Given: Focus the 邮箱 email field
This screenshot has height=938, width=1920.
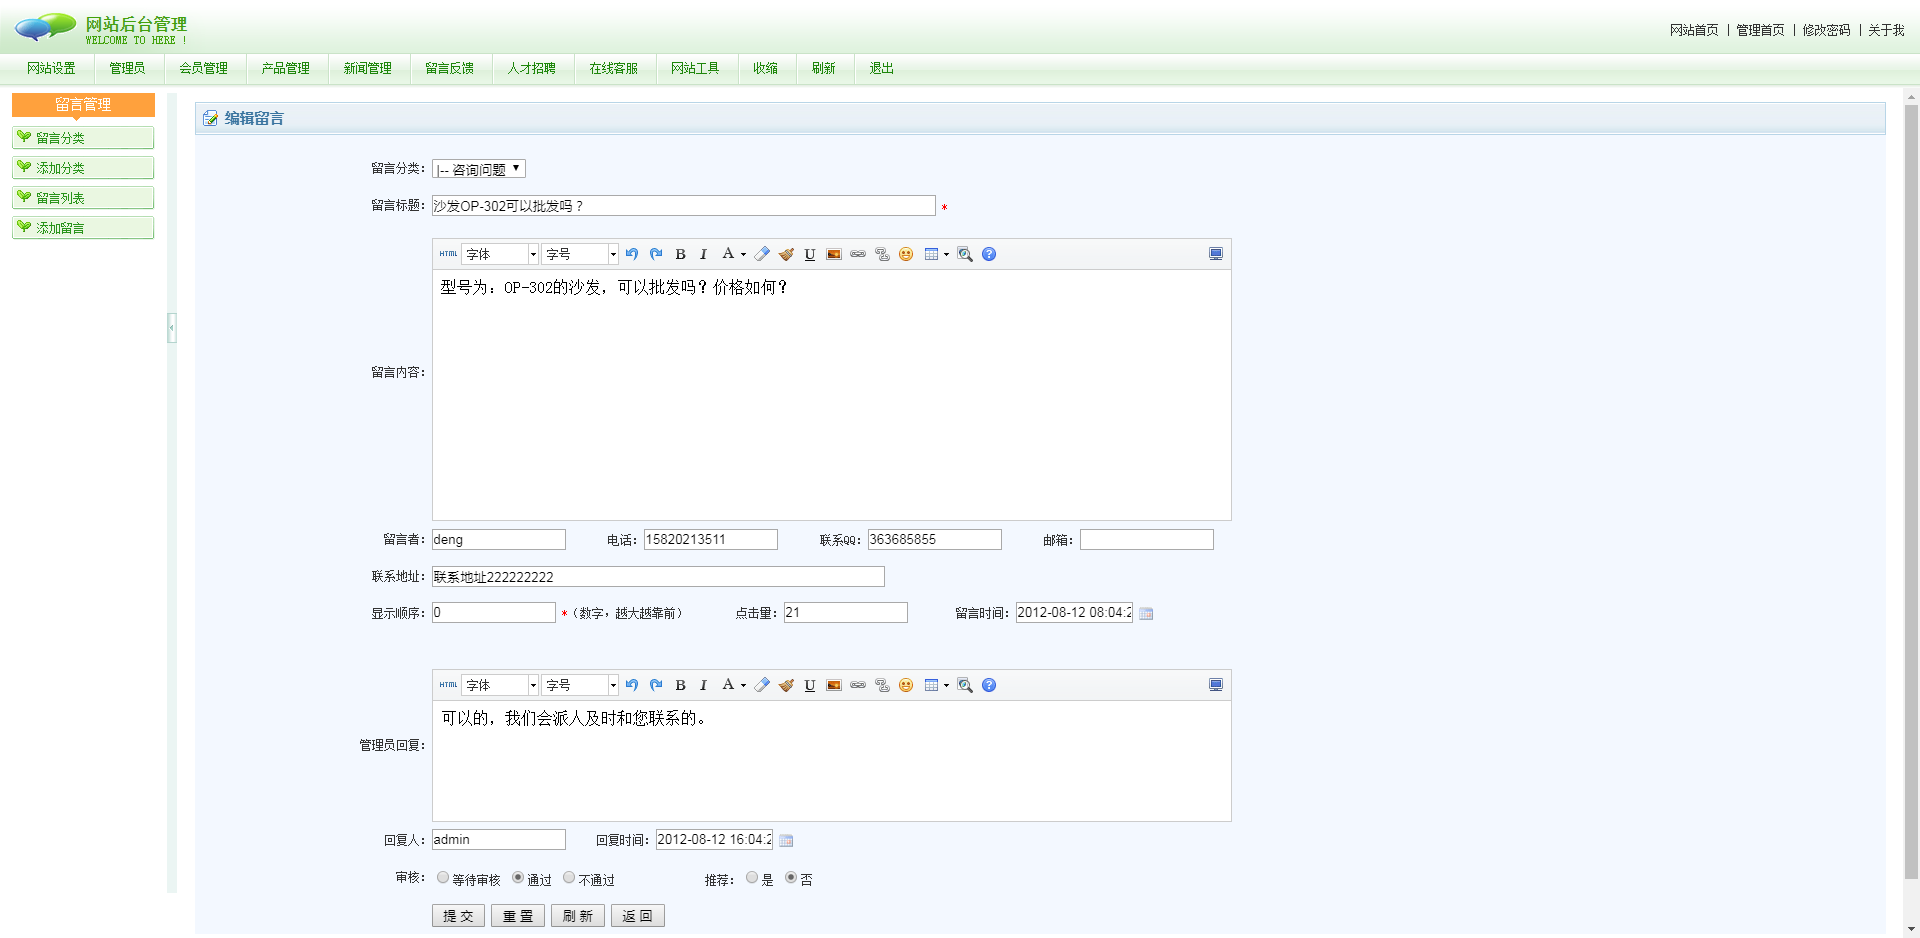Looking at the screenshot, I should [1146, 540].
